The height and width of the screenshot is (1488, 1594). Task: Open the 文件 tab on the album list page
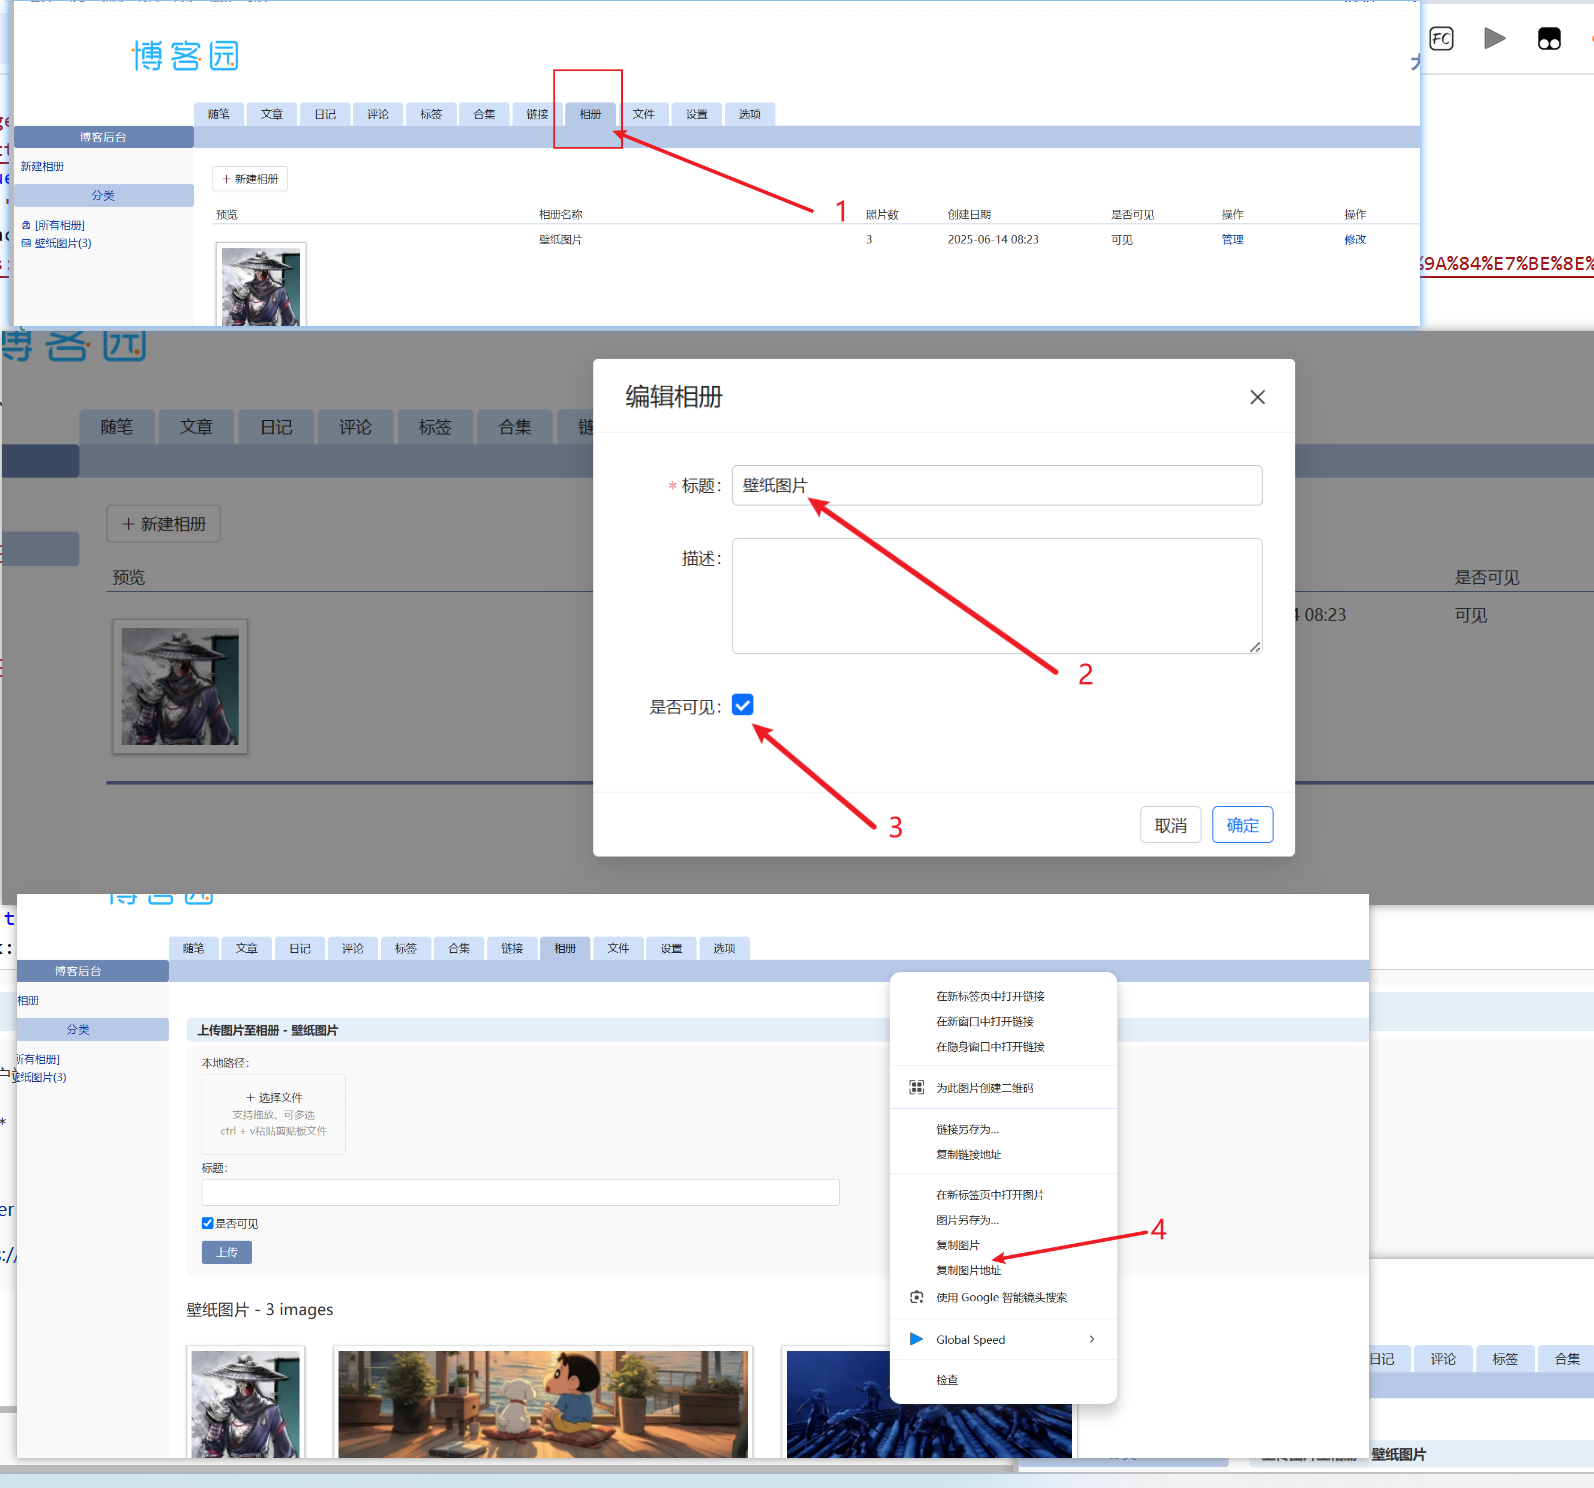pyautogui.click(x=644, y=114)
